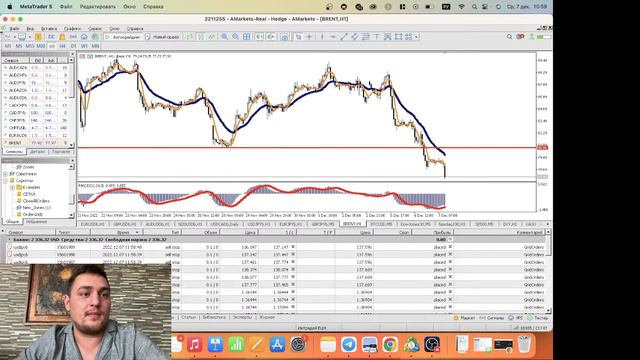Viewport: 640px width, 360px height.
Task: Select the MN timeframe button
Action: pyautogui.click(x=95, y=46)
